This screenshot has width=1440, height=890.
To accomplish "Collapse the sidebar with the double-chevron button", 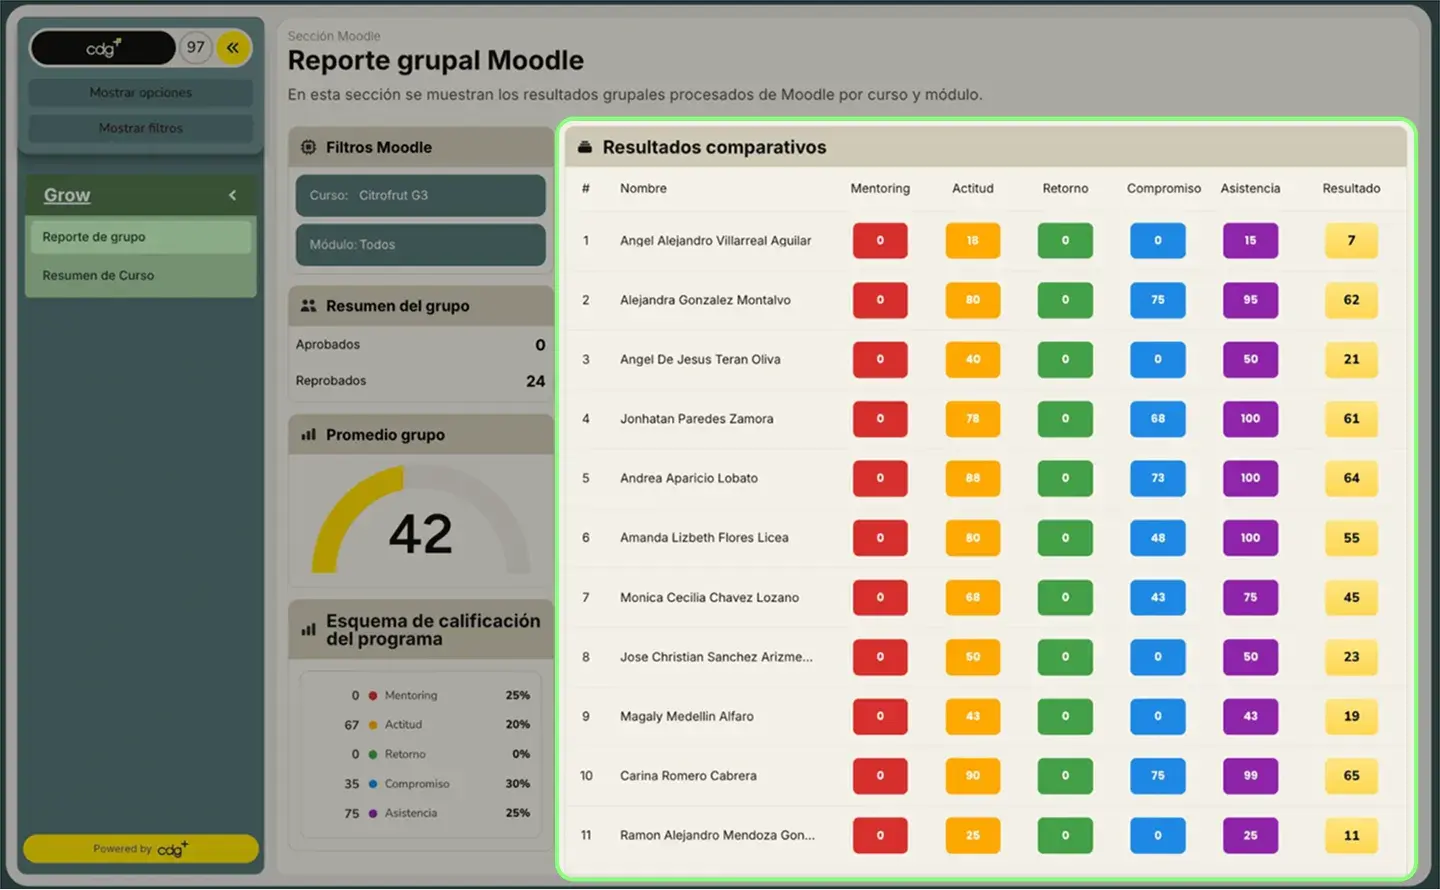I will pos(233,47).
